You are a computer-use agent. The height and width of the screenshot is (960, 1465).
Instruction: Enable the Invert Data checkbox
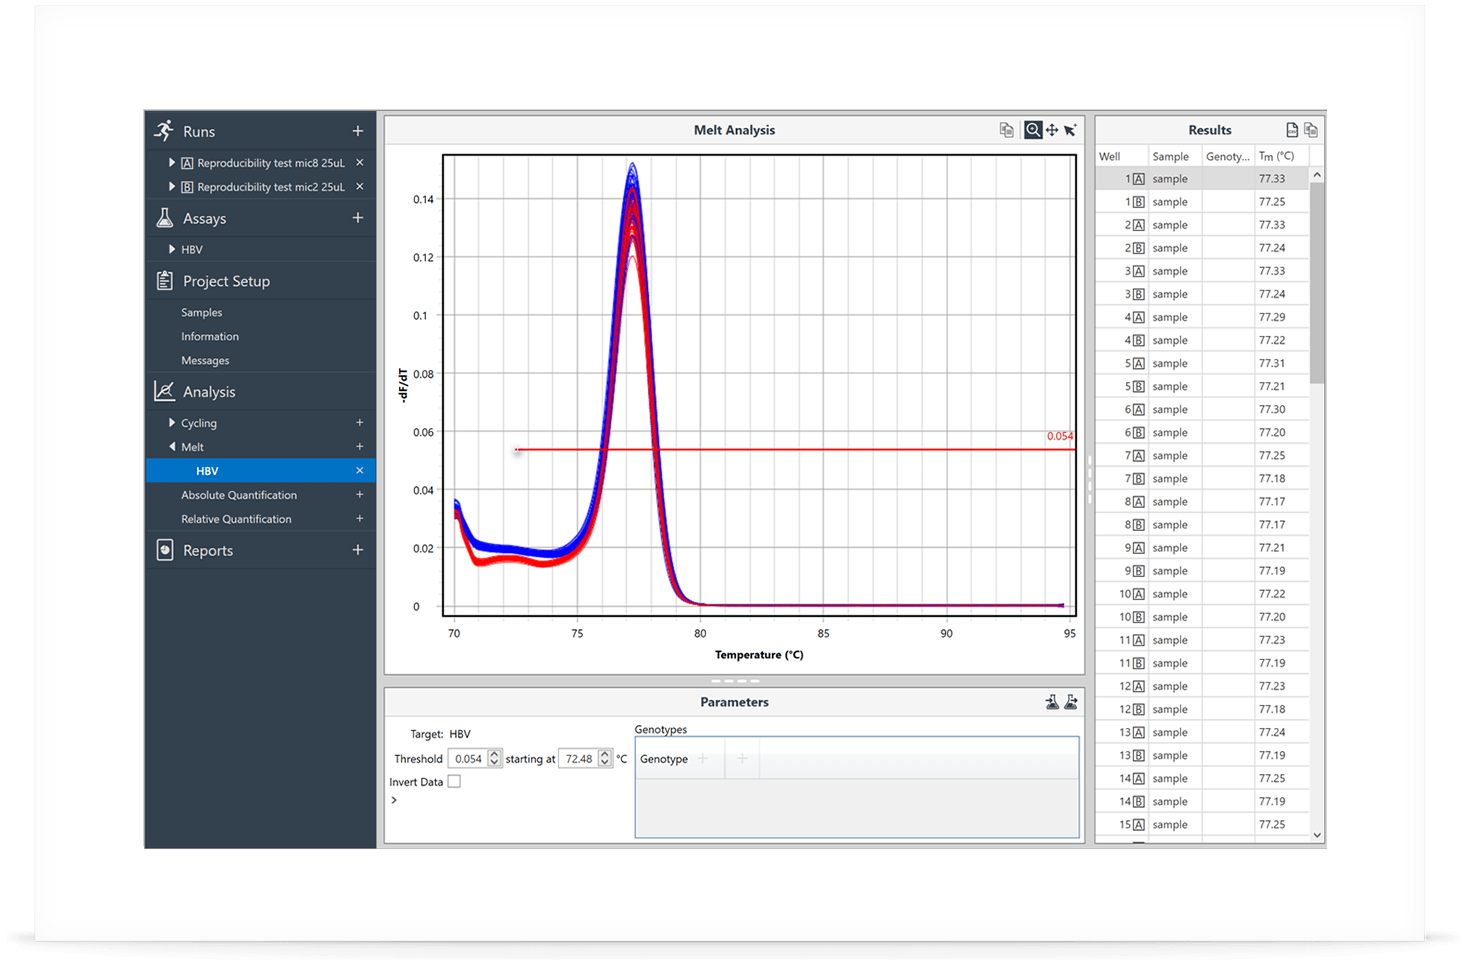coord(454,782)
